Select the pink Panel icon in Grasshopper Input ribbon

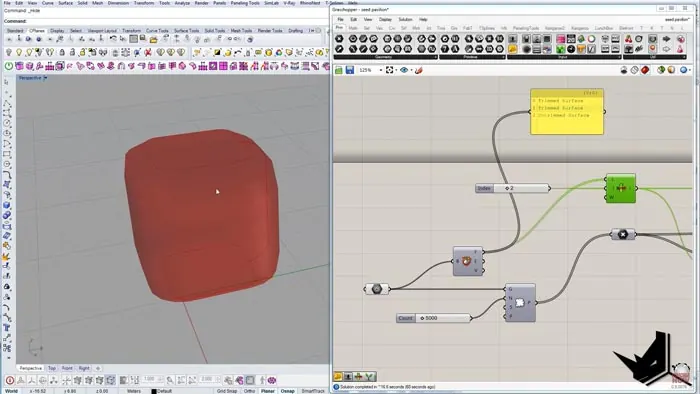pyautogui.click(x=561, y=39)
